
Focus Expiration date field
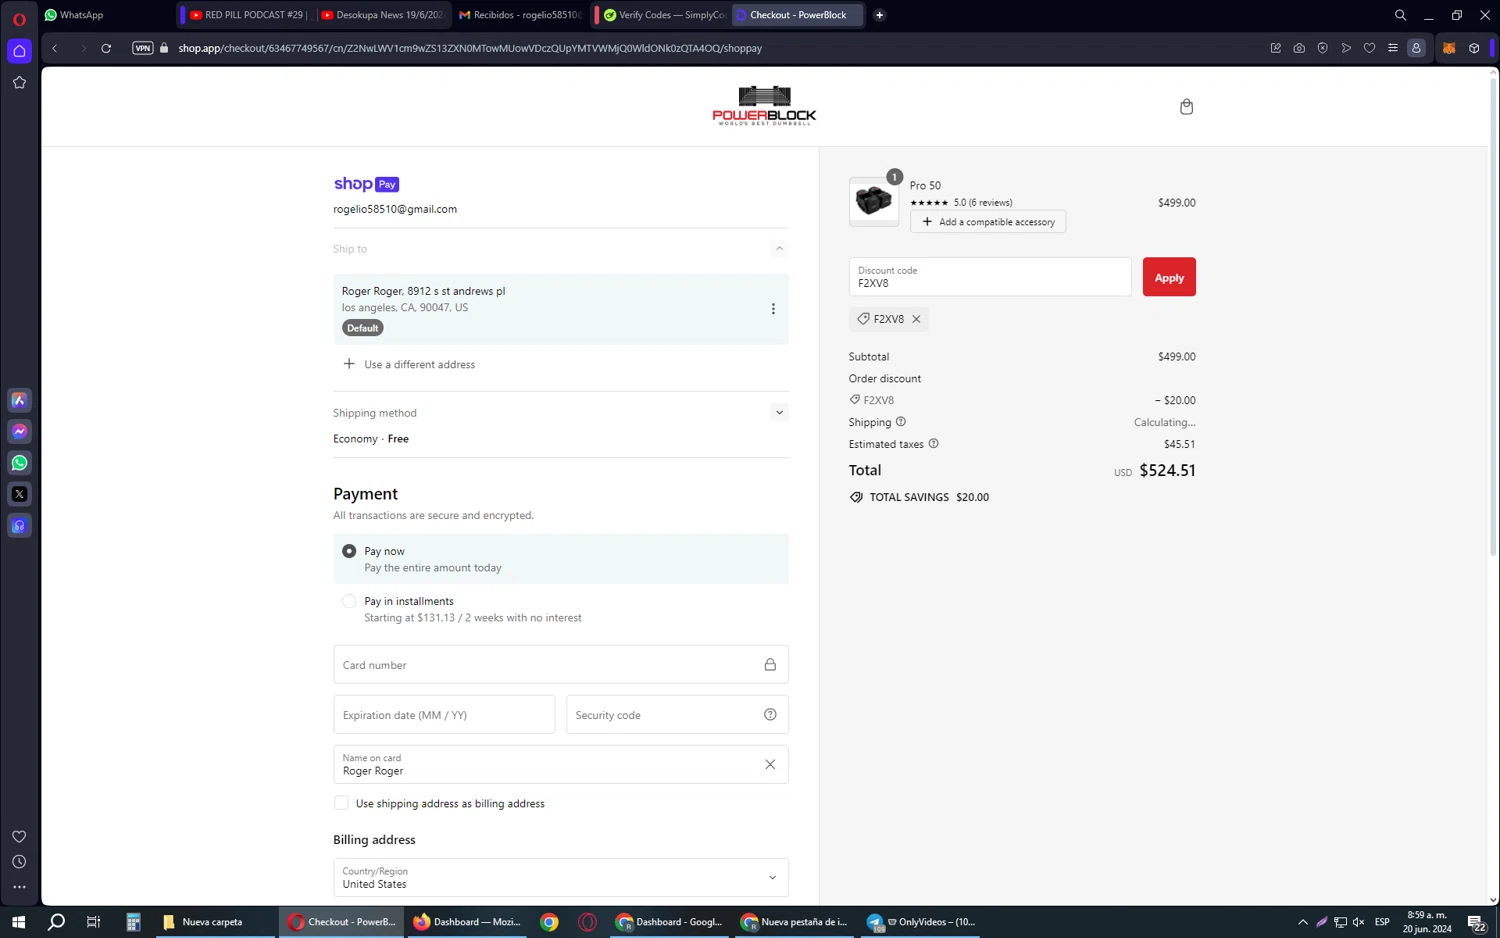444,715
